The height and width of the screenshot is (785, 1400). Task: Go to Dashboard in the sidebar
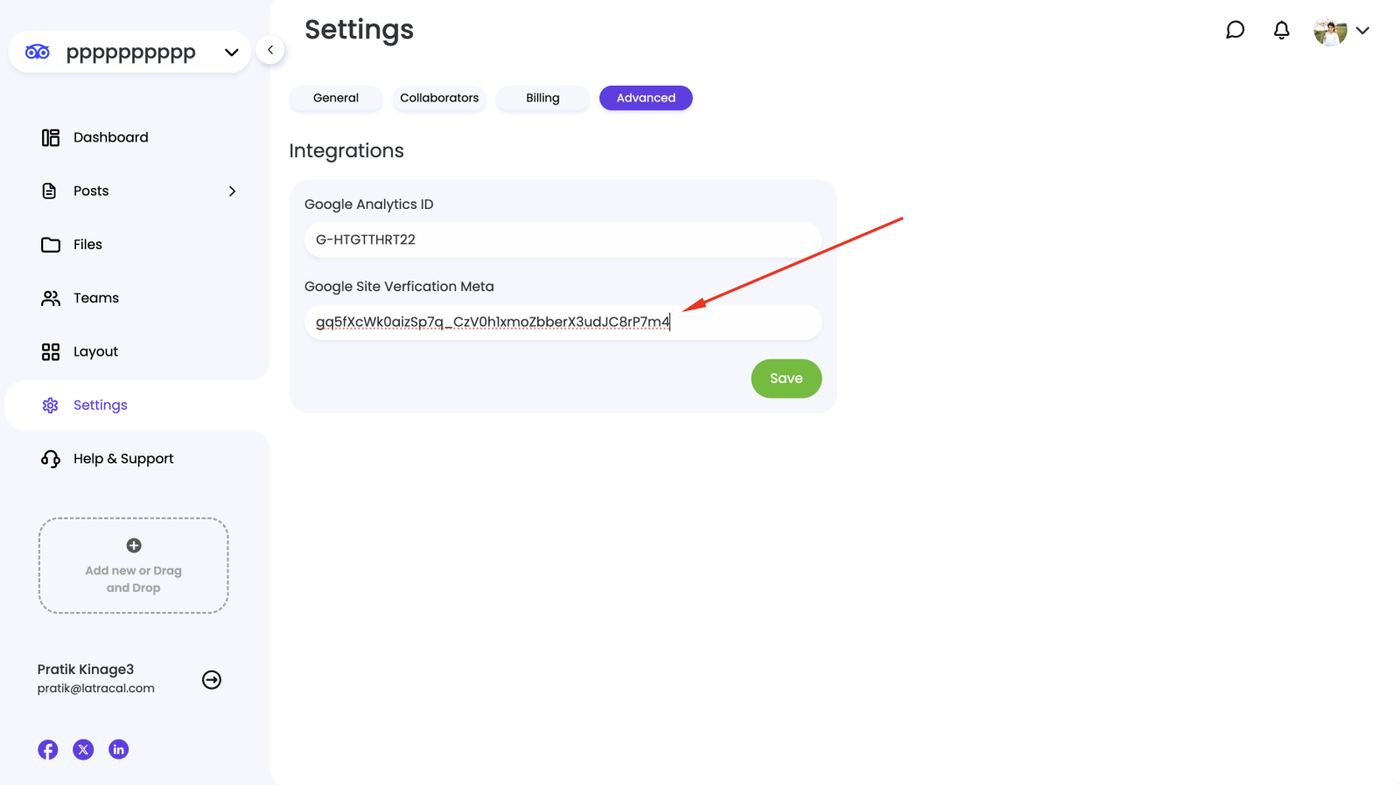point(110,138)
